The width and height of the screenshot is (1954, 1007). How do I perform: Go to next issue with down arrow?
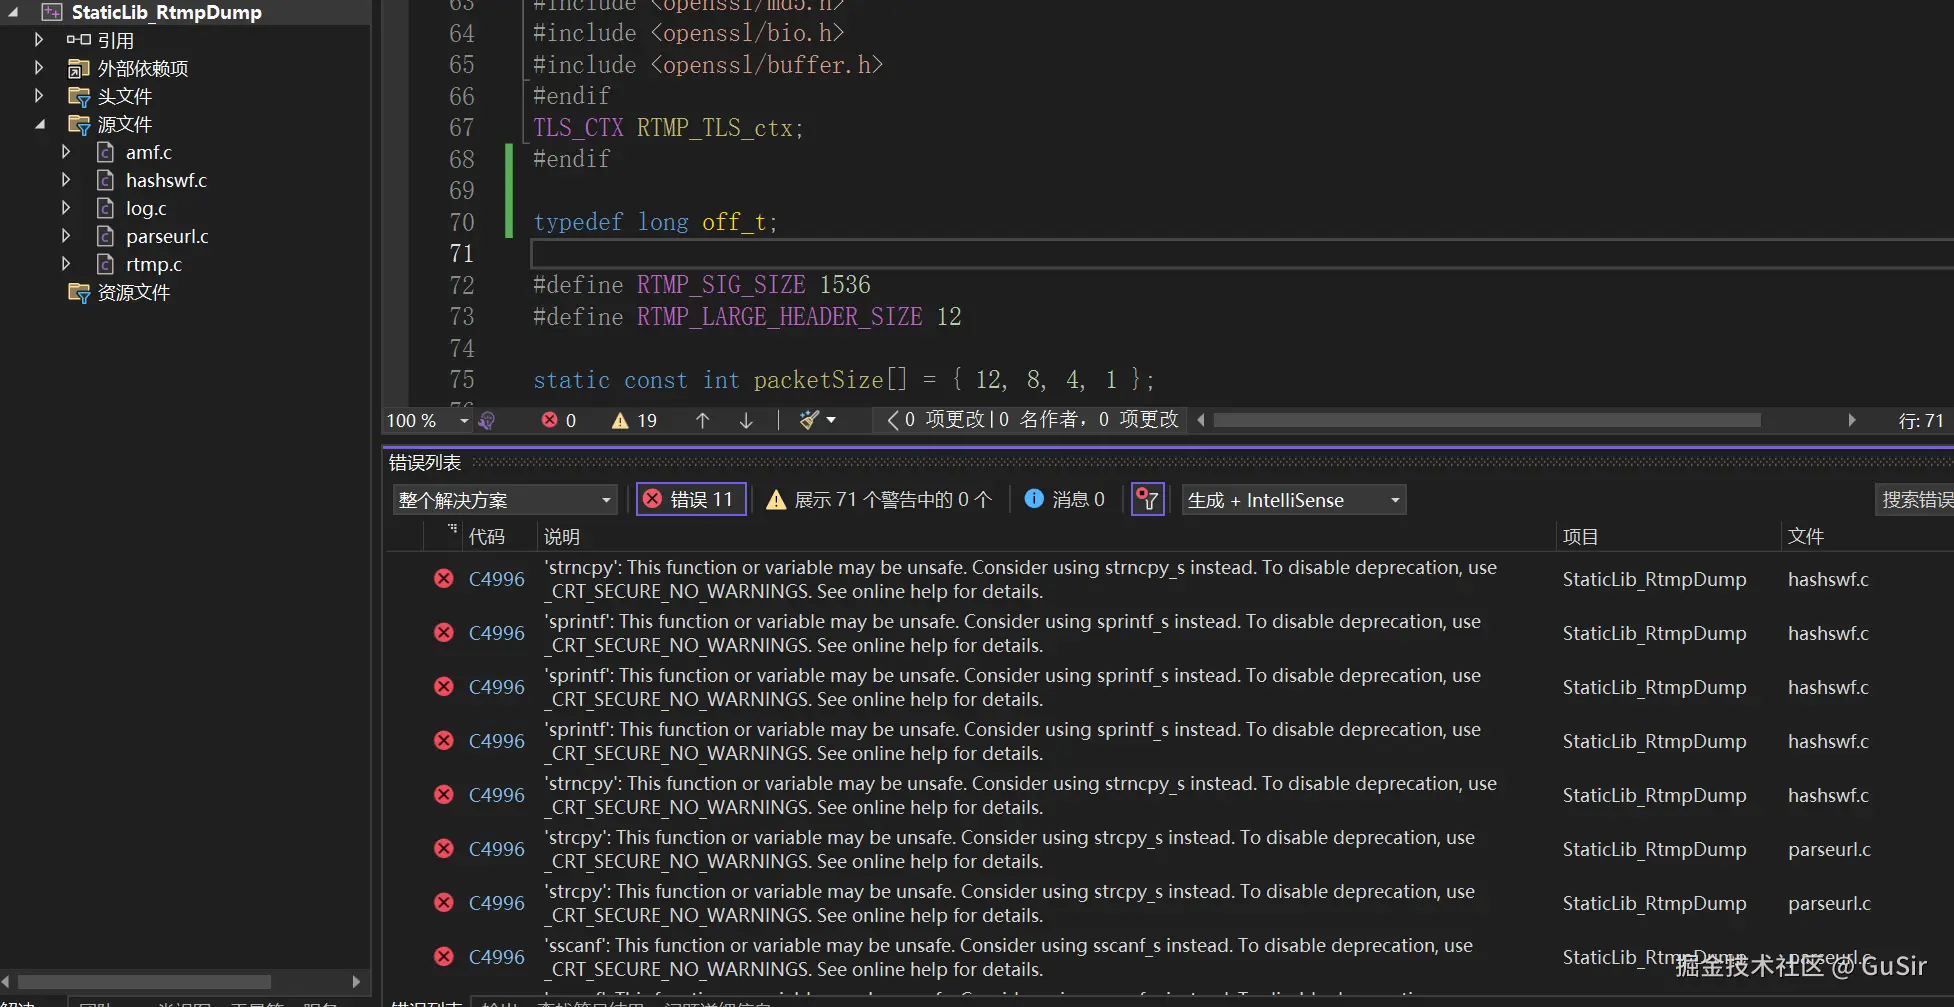pos(746,421)
